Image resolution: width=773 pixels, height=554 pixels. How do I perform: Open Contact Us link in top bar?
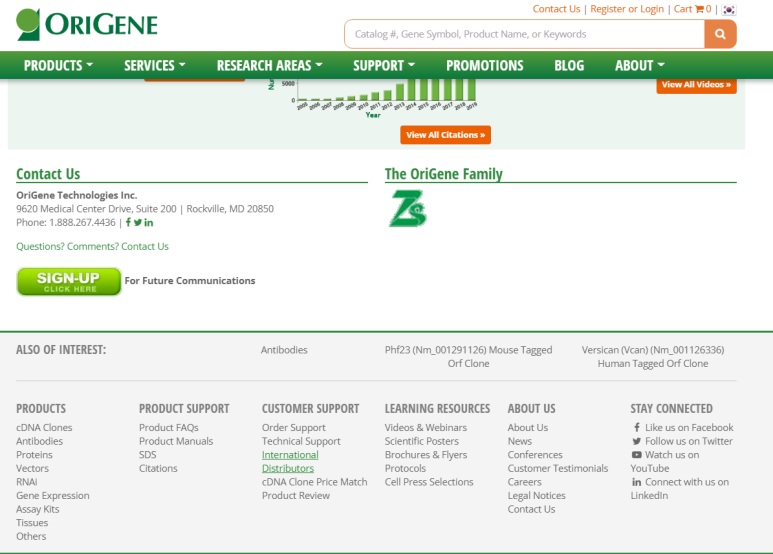[556, 9]
